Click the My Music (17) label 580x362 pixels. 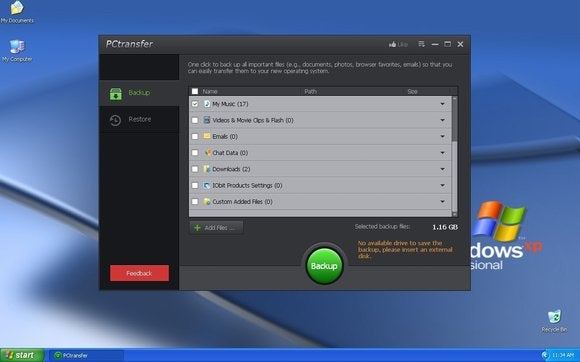pyautogui.click(x=230, y=104)
